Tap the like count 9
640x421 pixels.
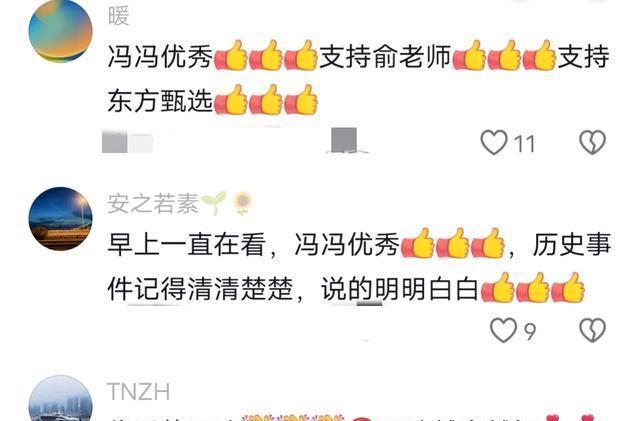coord(530,331)
